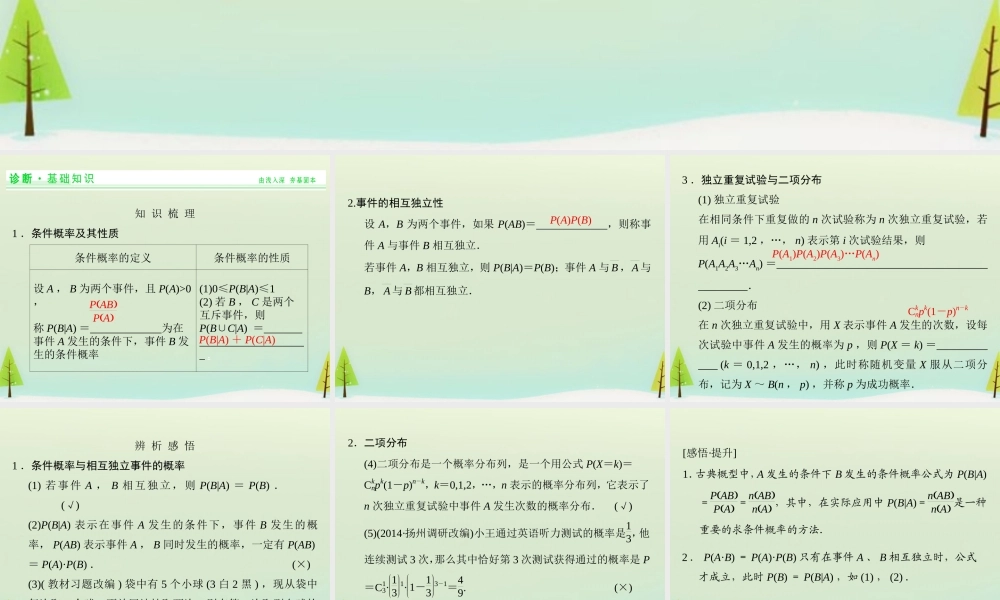
Task: Select the line 重要的求条件概率的方法.
Action: click(x=761, y=529)
